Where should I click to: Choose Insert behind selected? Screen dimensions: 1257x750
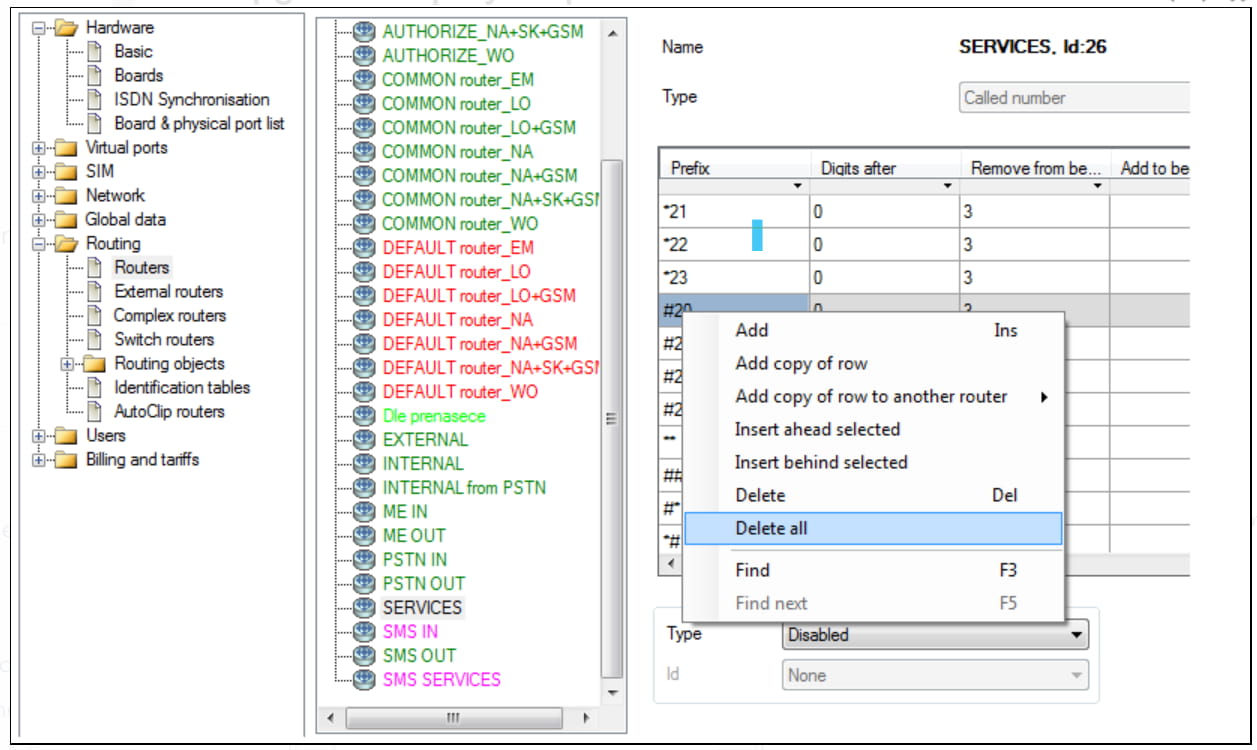(874, 462)
